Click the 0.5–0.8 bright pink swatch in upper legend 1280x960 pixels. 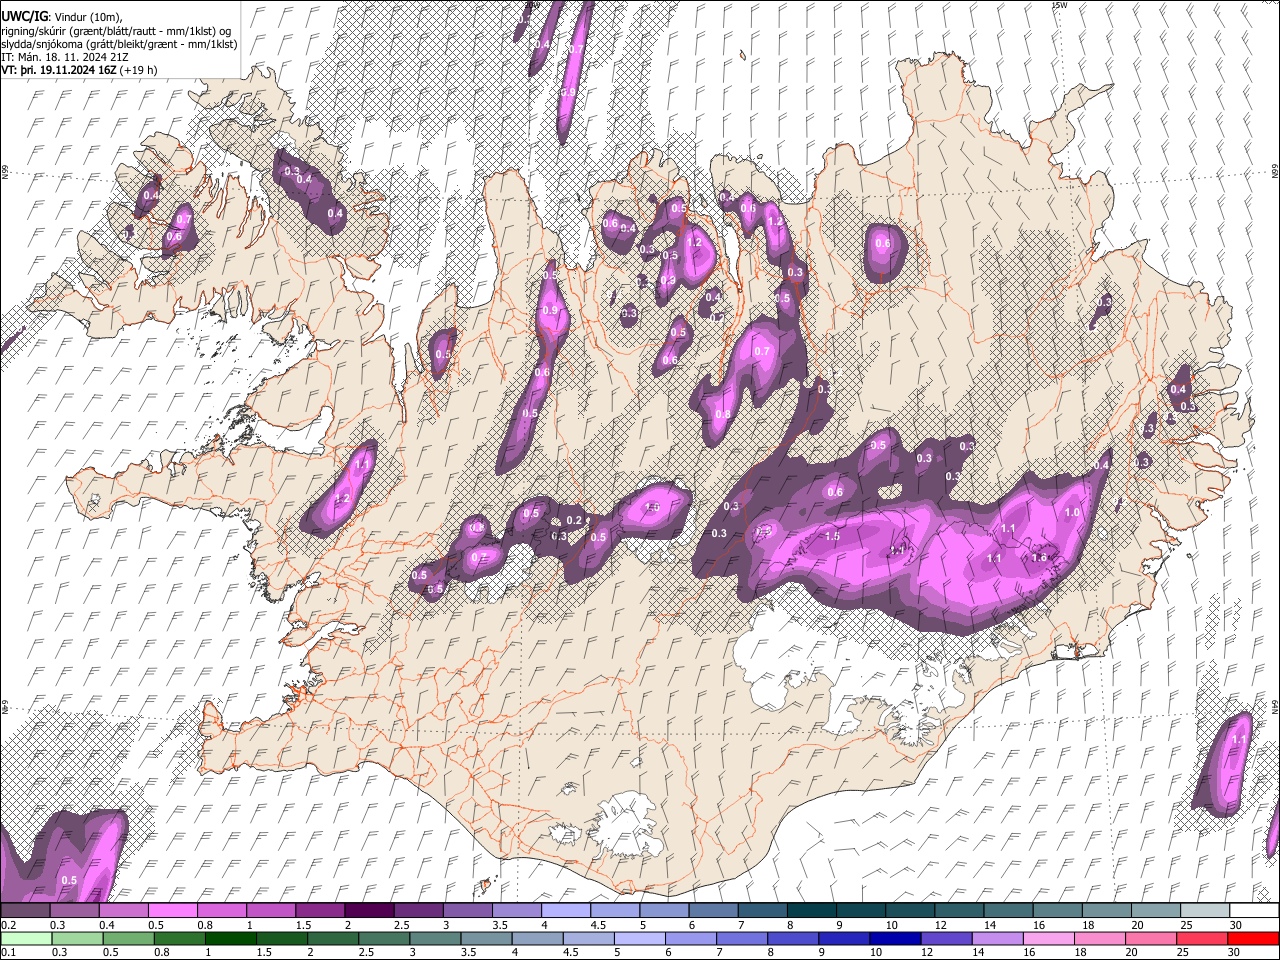(x=172, y=911)
